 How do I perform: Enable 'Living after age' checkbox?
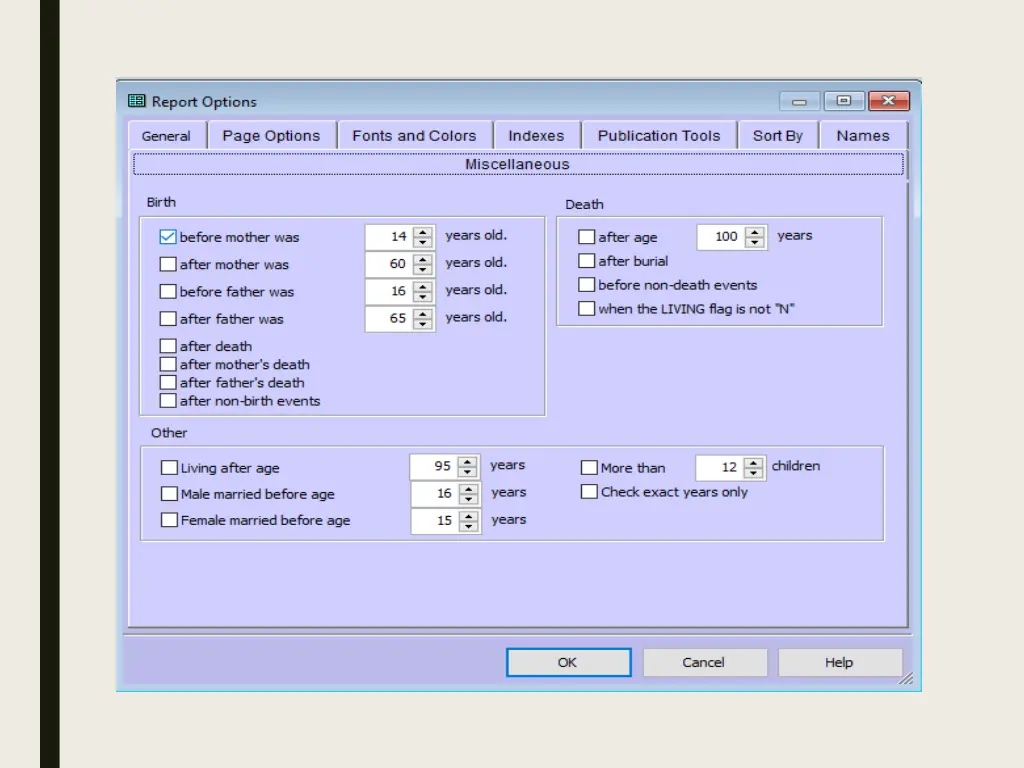point(169,468)
